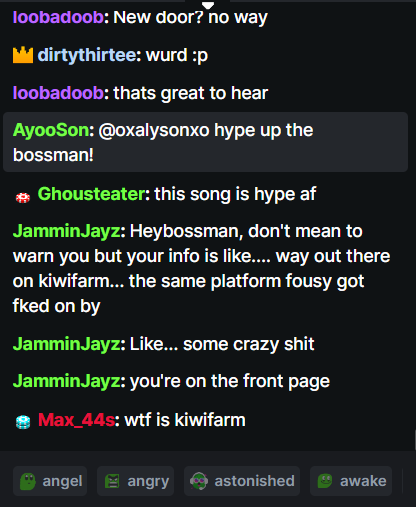Click the crown badge beside dirtythirtee
416x507 pixels.
tap(23, 55)
